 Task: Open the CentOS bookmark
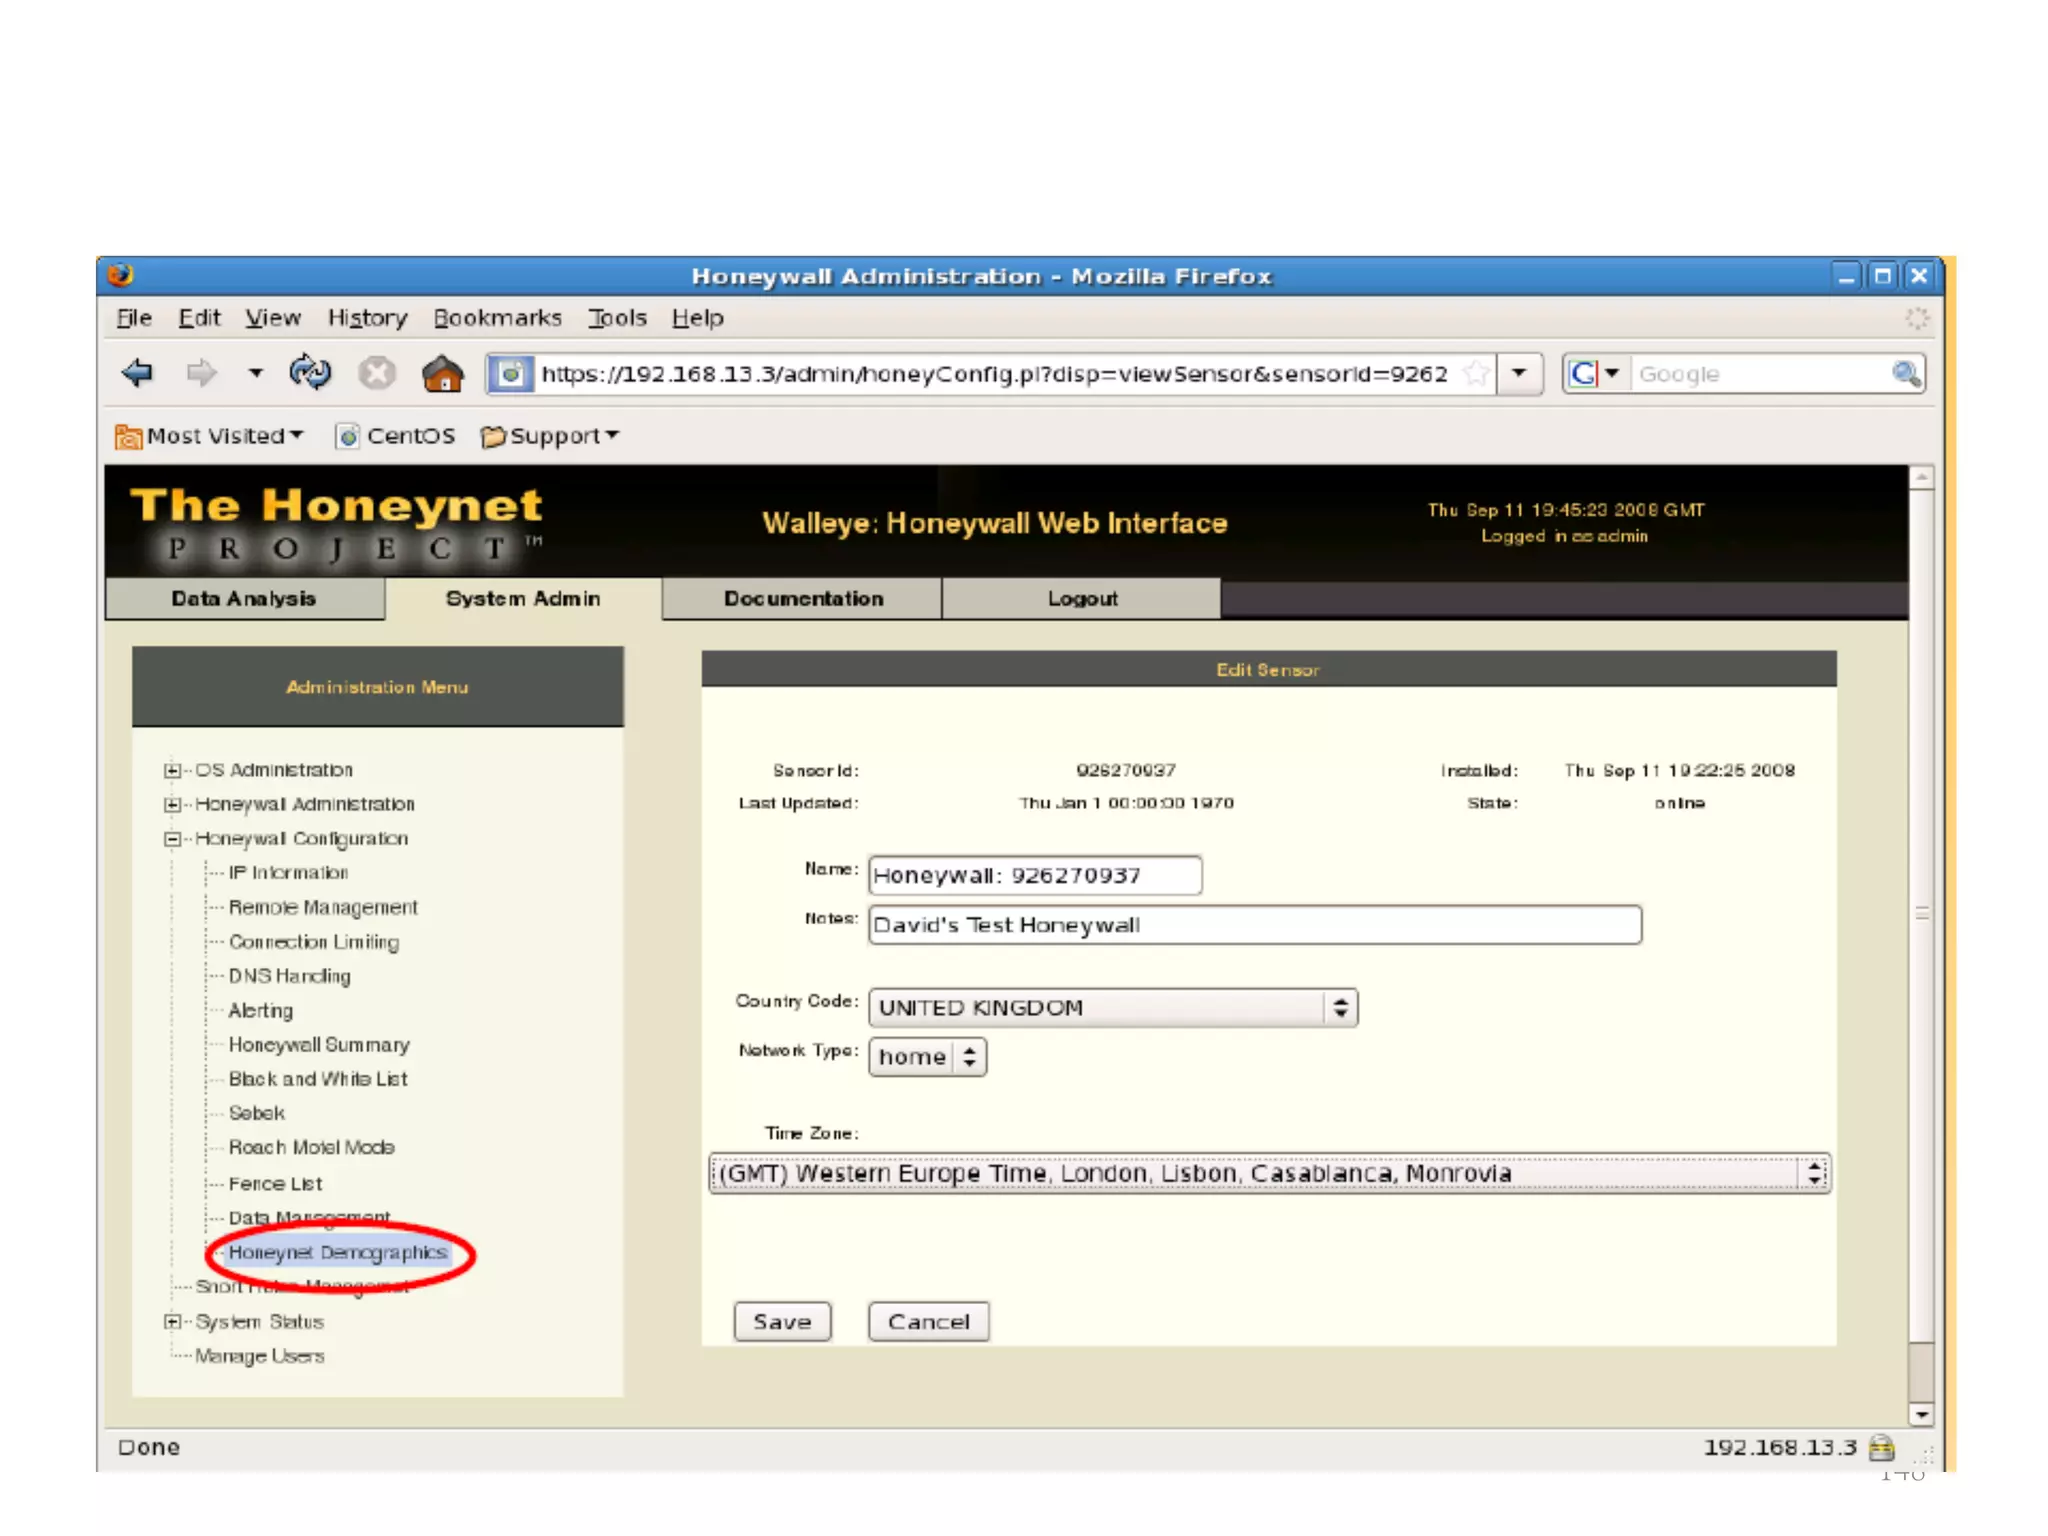pos(396,436)
